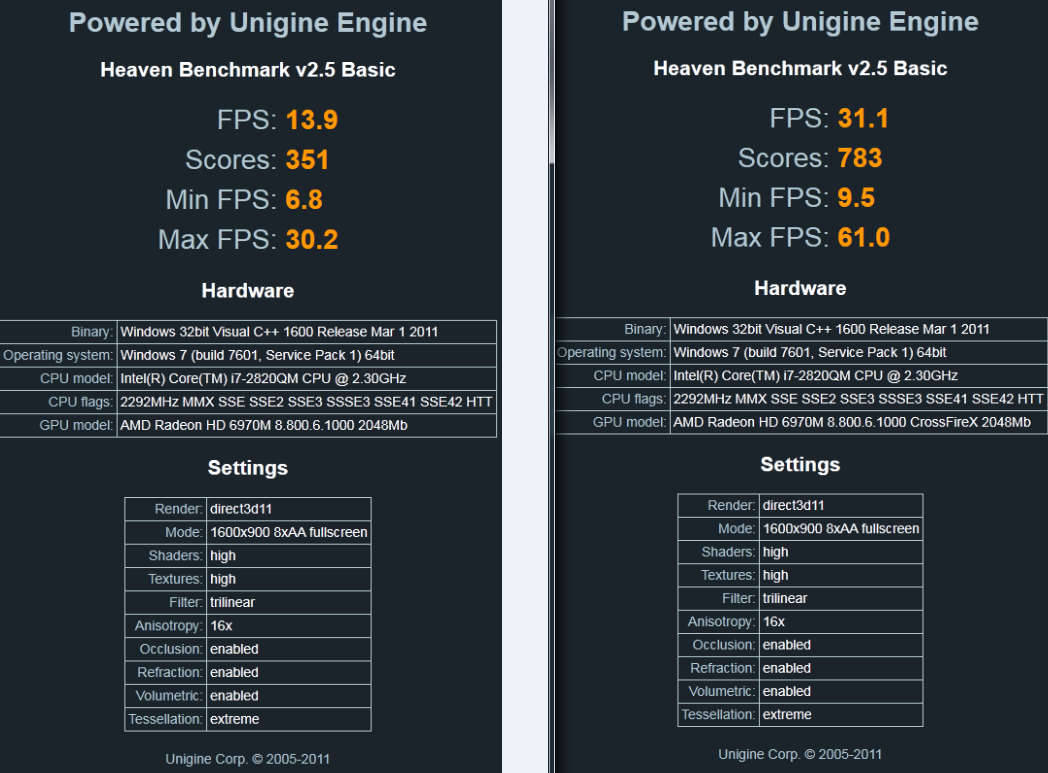Click right Mode value 1600x900 8xAA fullscreen
The width and height of the screenshot is (1048, 773).
pyautogui.click(x=841, y=529)
